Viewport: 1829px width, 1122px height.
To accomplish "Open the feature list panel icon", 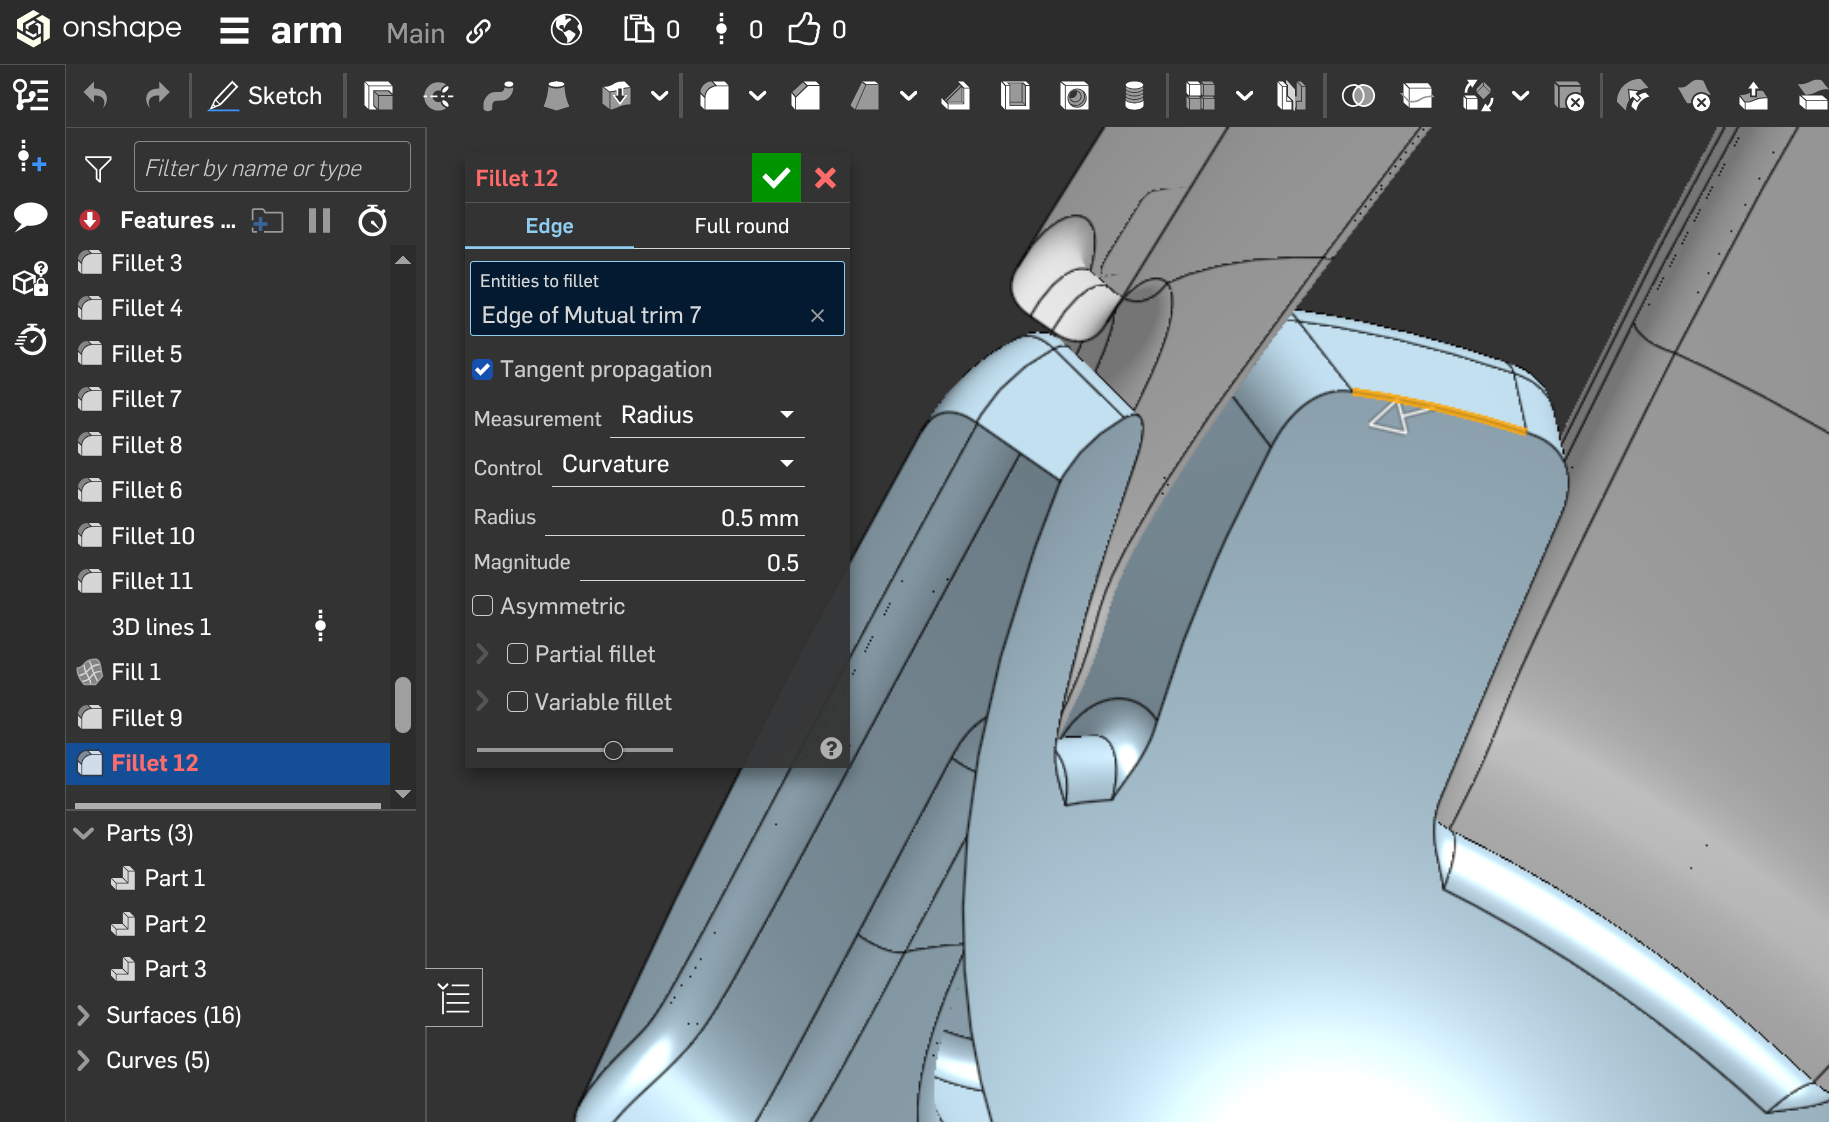I will pyautogui.click(x=31, y=96).
